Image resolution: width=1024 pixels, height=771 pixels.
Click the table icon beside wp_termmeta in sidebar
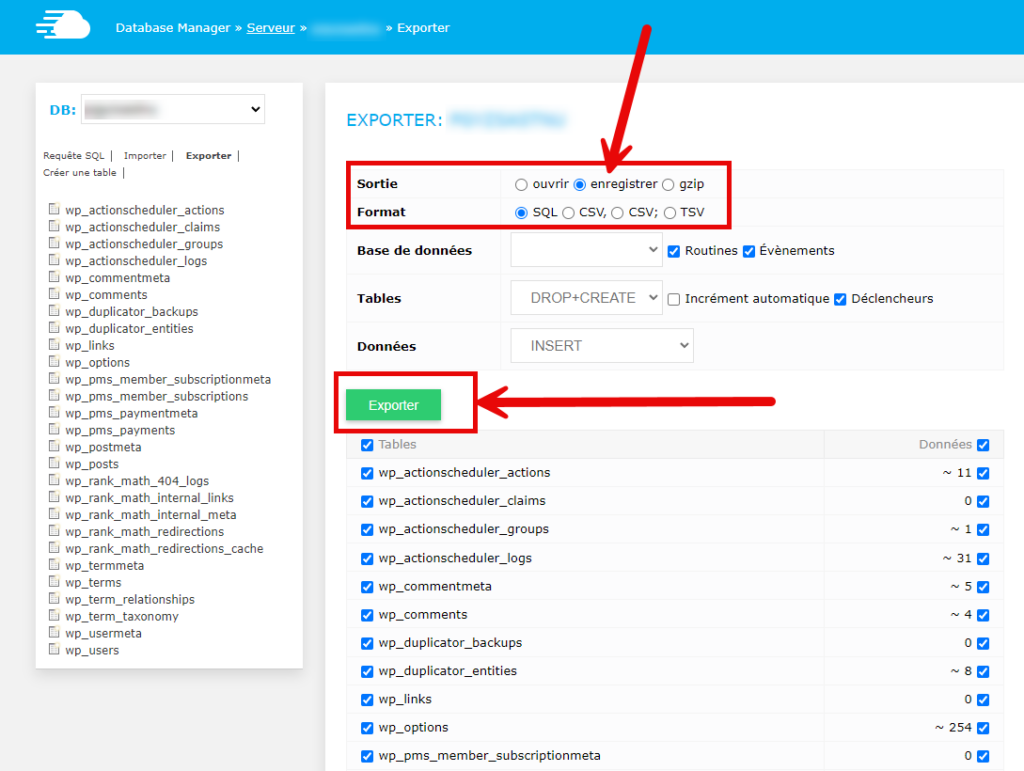54,565
